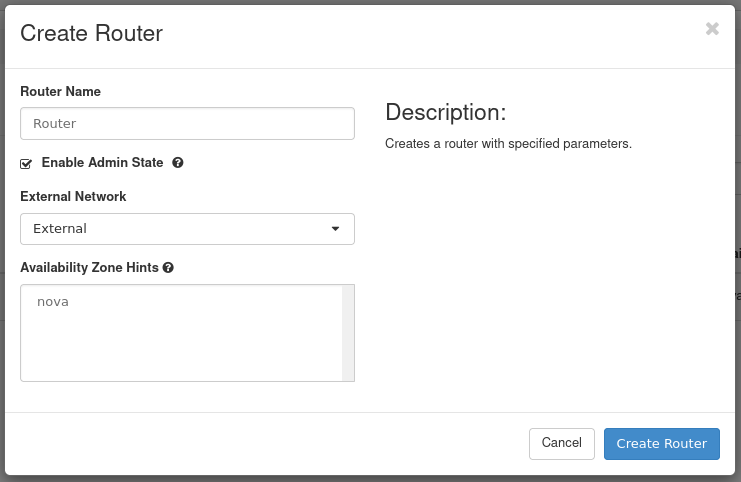Toggle the Enable Admin State checkbox
741x482 pixels.
26,163
